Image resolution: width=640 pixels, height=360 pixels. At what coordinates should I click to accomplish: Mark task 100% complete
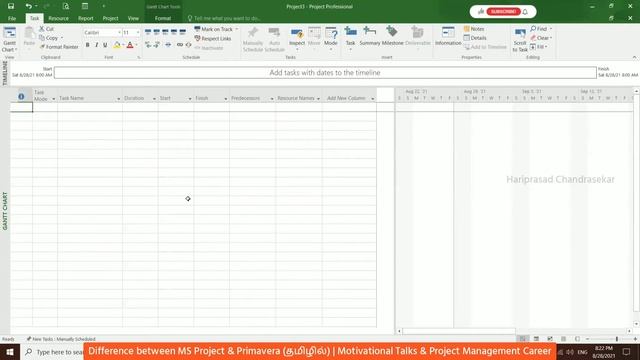point(182,32)
